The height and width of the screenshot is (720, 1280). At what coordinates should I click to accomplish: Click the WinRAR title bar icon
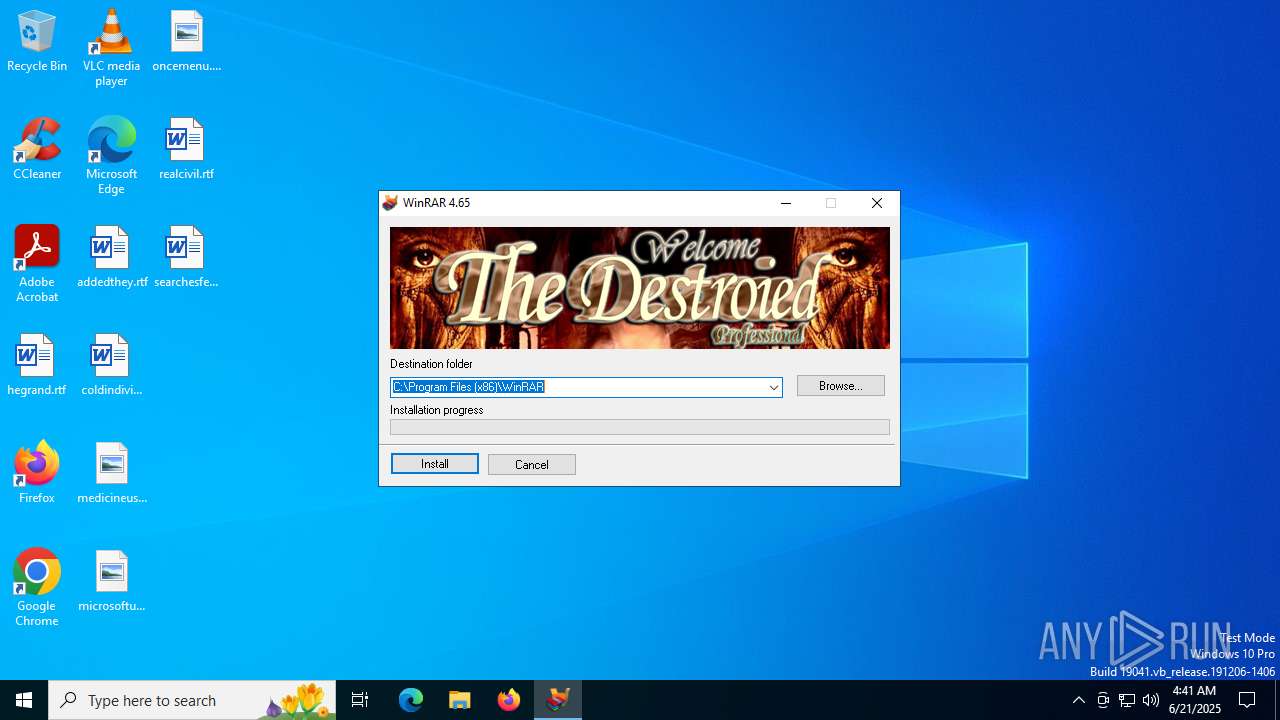tap(390, 203)
